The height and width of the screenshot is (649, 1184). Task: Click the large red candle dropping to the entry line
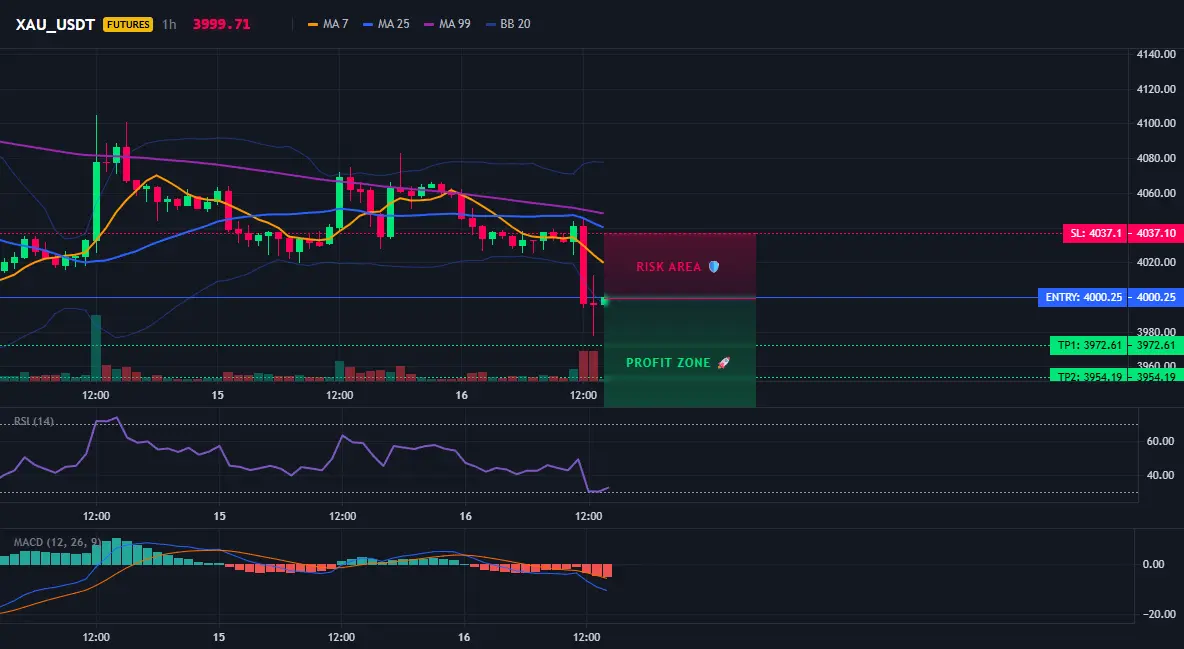point(583,264)
